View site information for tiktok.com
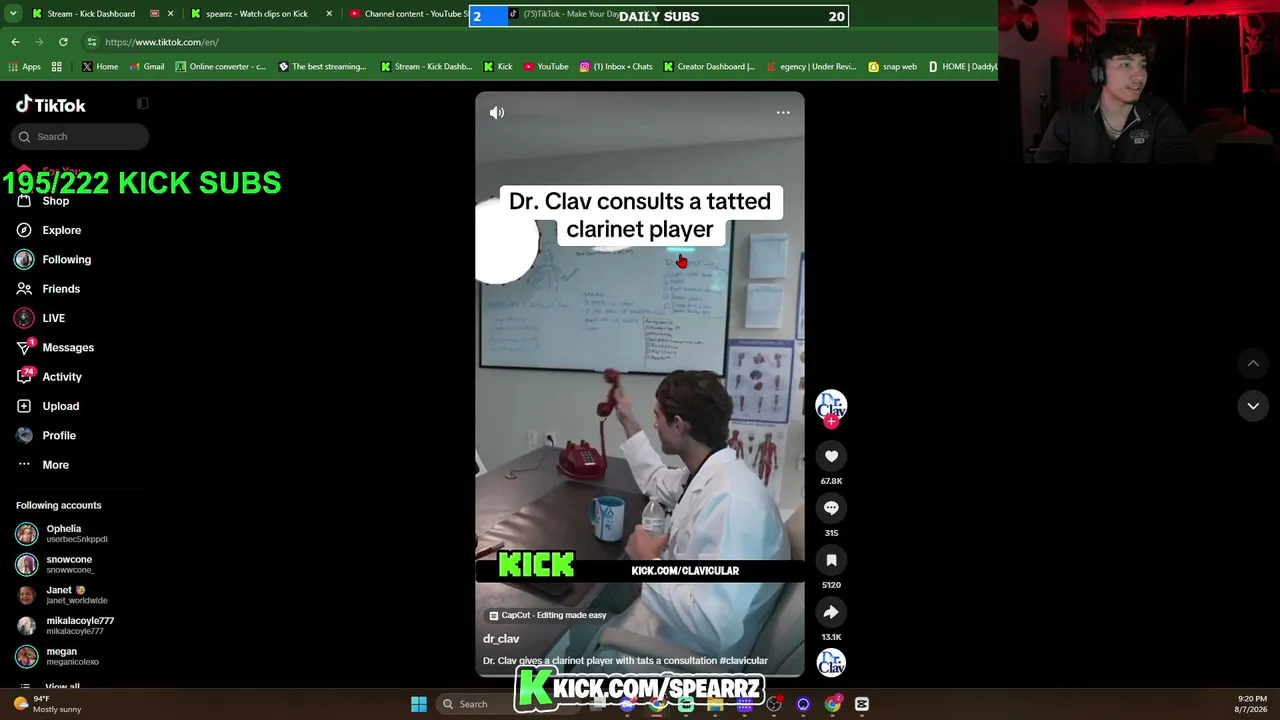1280x720 pixels. pyautogui.click(x=92, y=42)
